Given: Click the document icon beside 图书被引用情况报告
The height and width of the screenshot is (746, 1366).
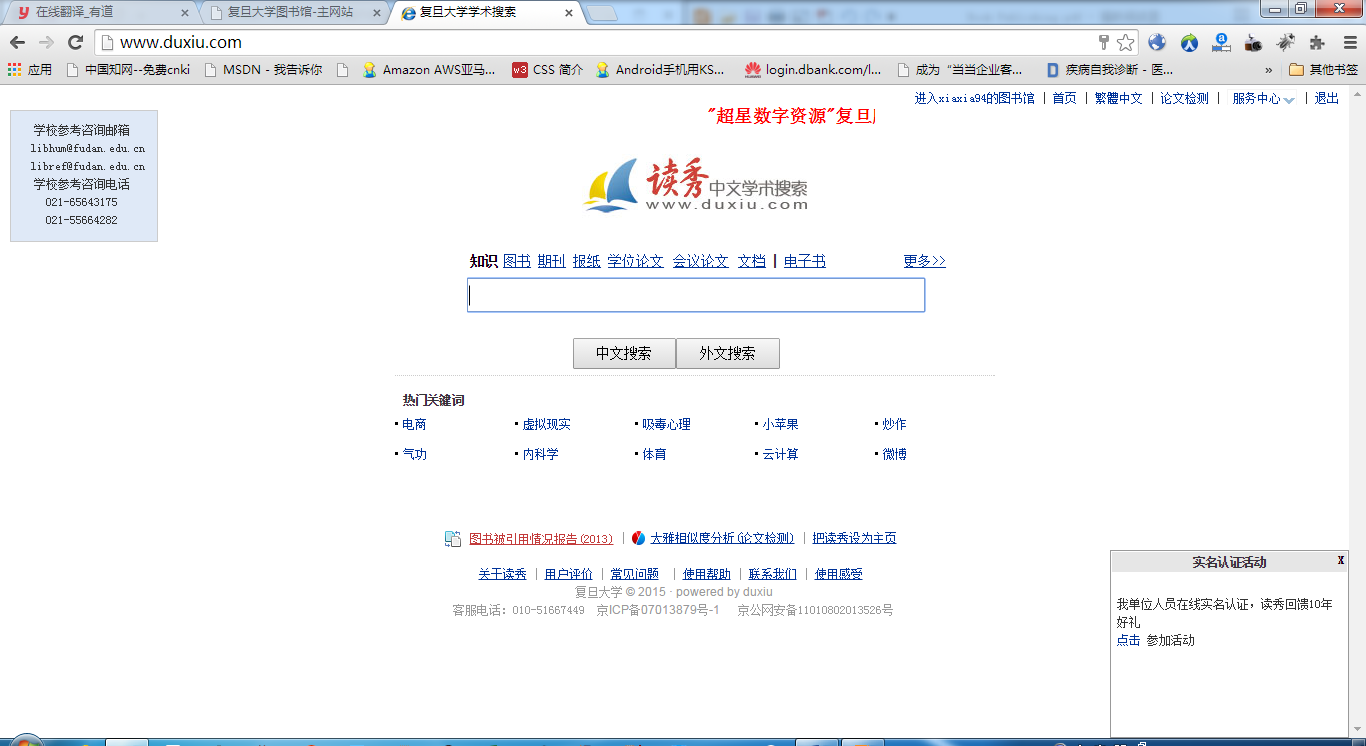Looking at the screenshot, I should tap(453, 538).
